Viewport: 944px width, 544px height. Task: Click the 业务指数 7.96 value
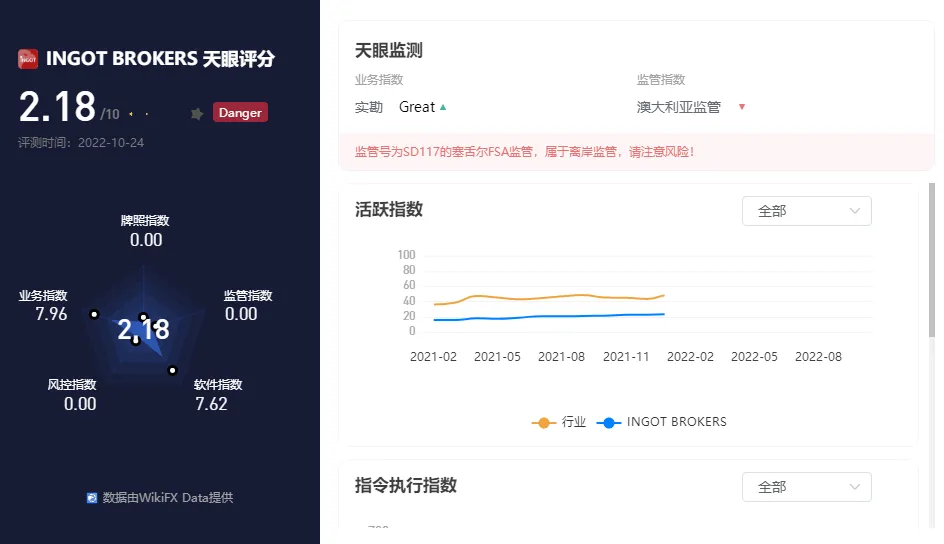coord(51,314)
